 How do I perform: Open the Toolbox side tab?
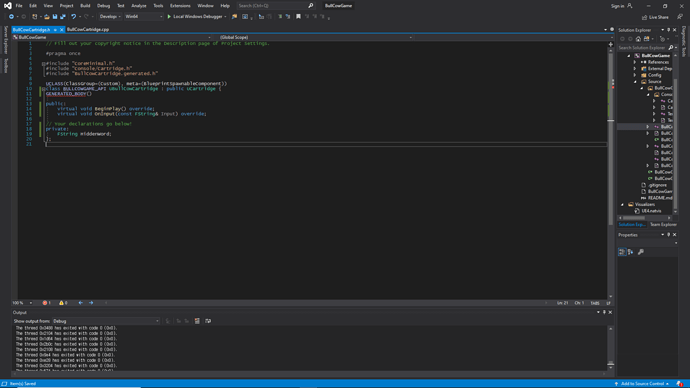click(6, 66)
